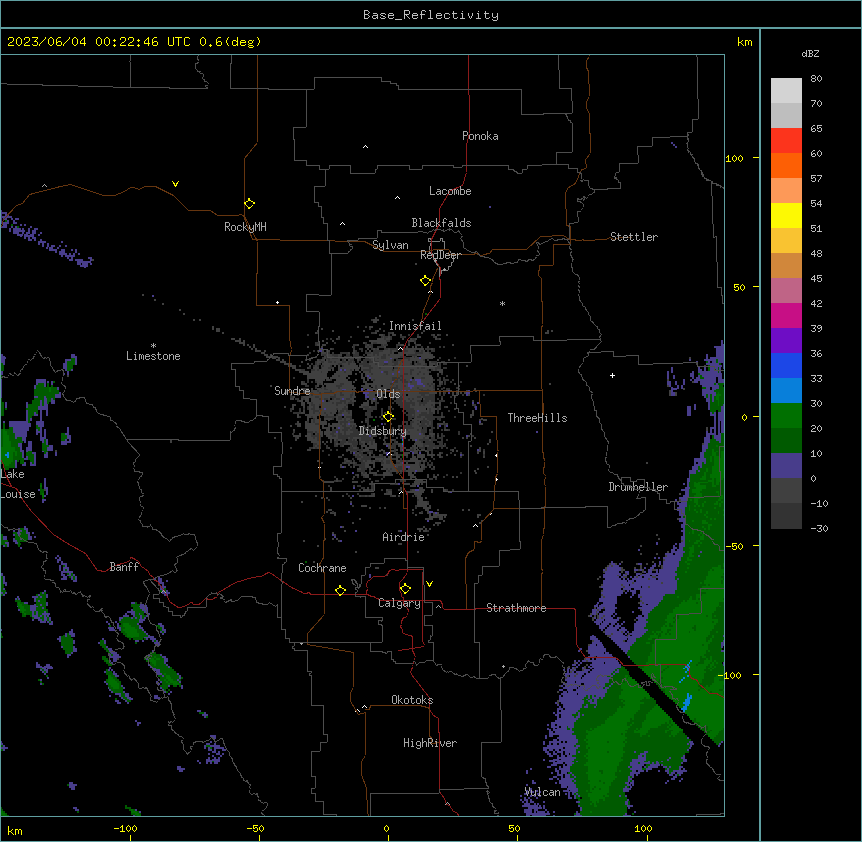Click the blue echo cell in southeast precipitation

coord(686,702)
